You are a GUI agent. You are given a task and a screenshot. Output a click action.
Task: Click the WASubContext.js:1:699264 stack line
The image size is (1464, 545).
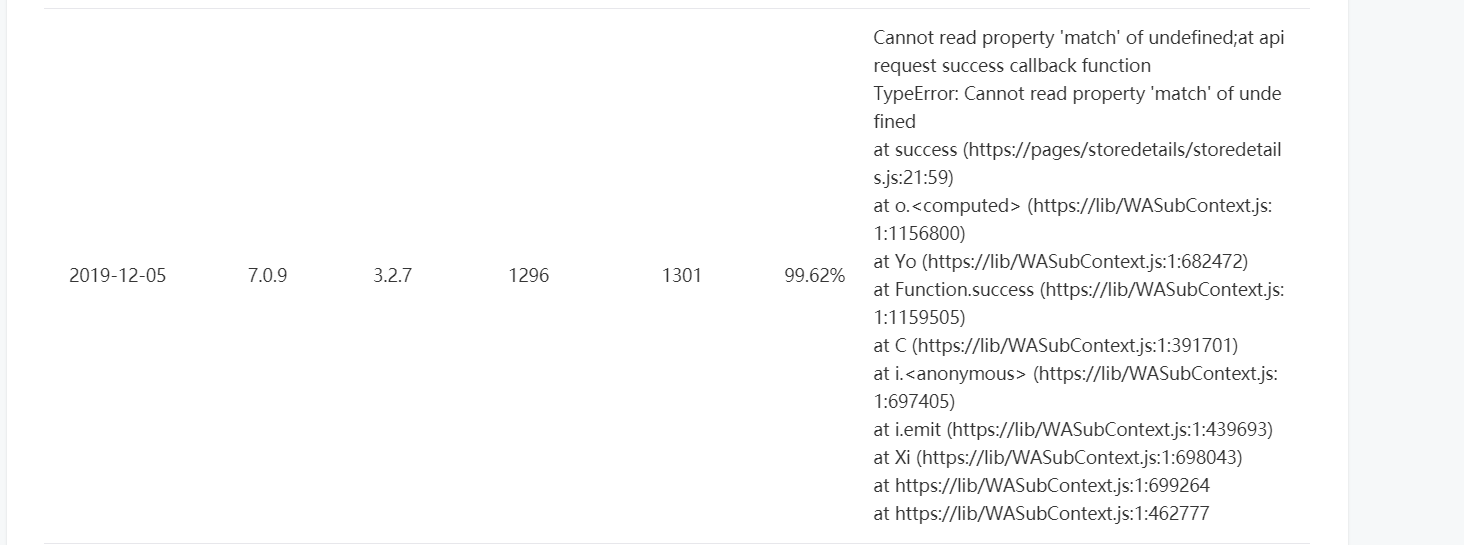1041,486
